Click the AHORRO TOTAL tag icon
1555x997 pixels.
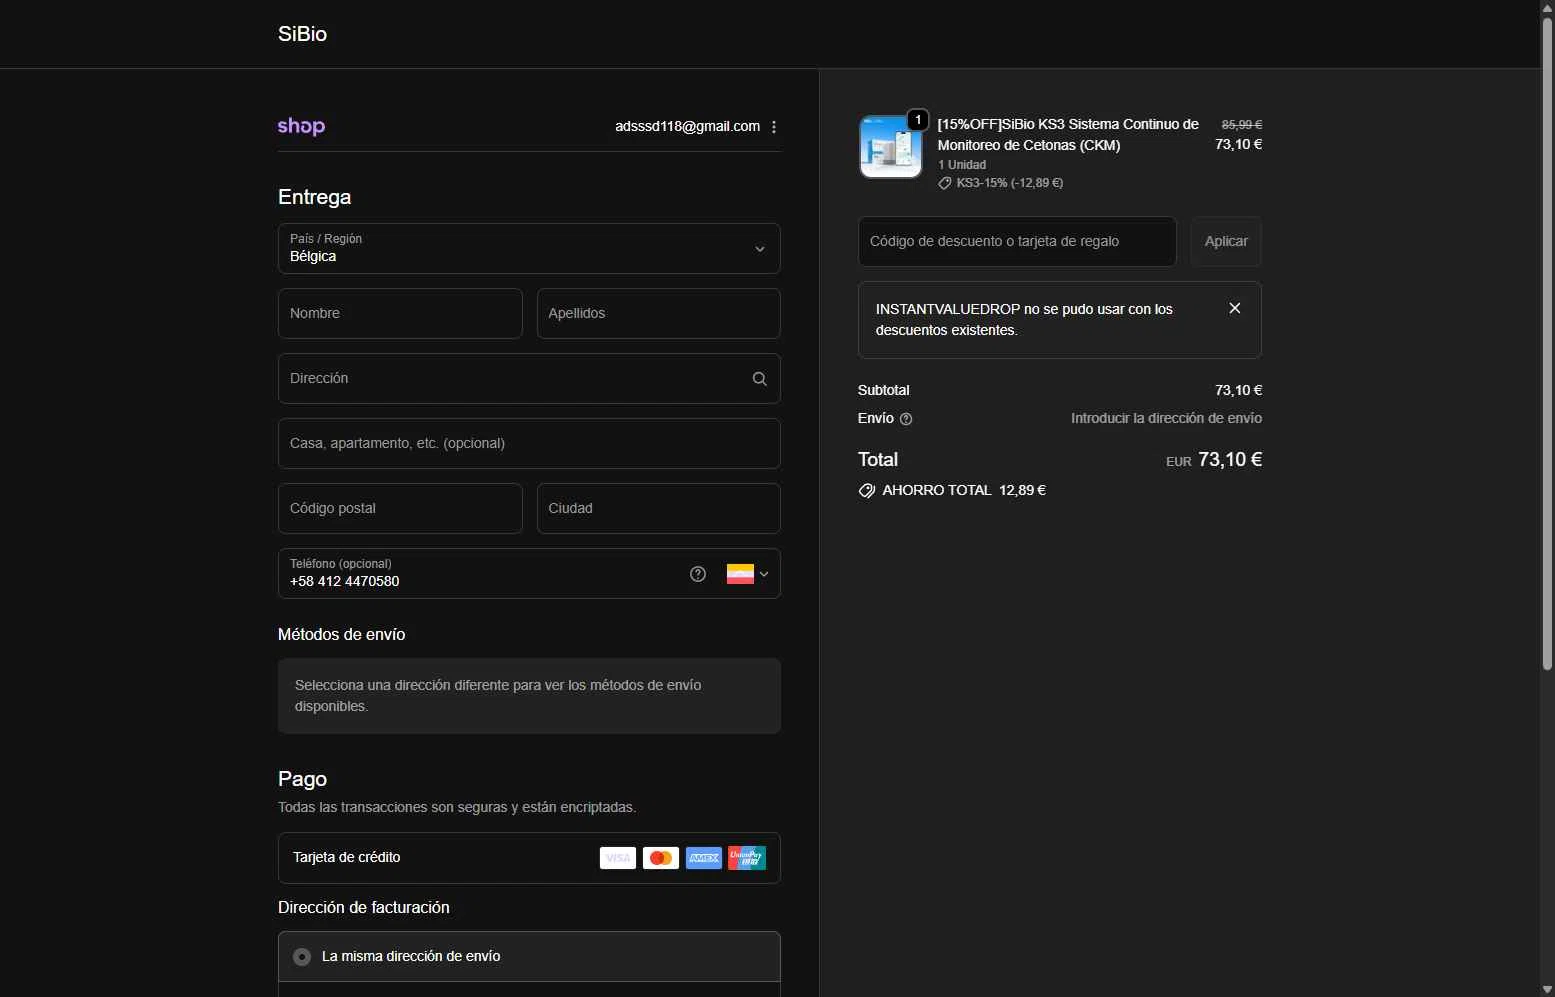click(867, 491)
